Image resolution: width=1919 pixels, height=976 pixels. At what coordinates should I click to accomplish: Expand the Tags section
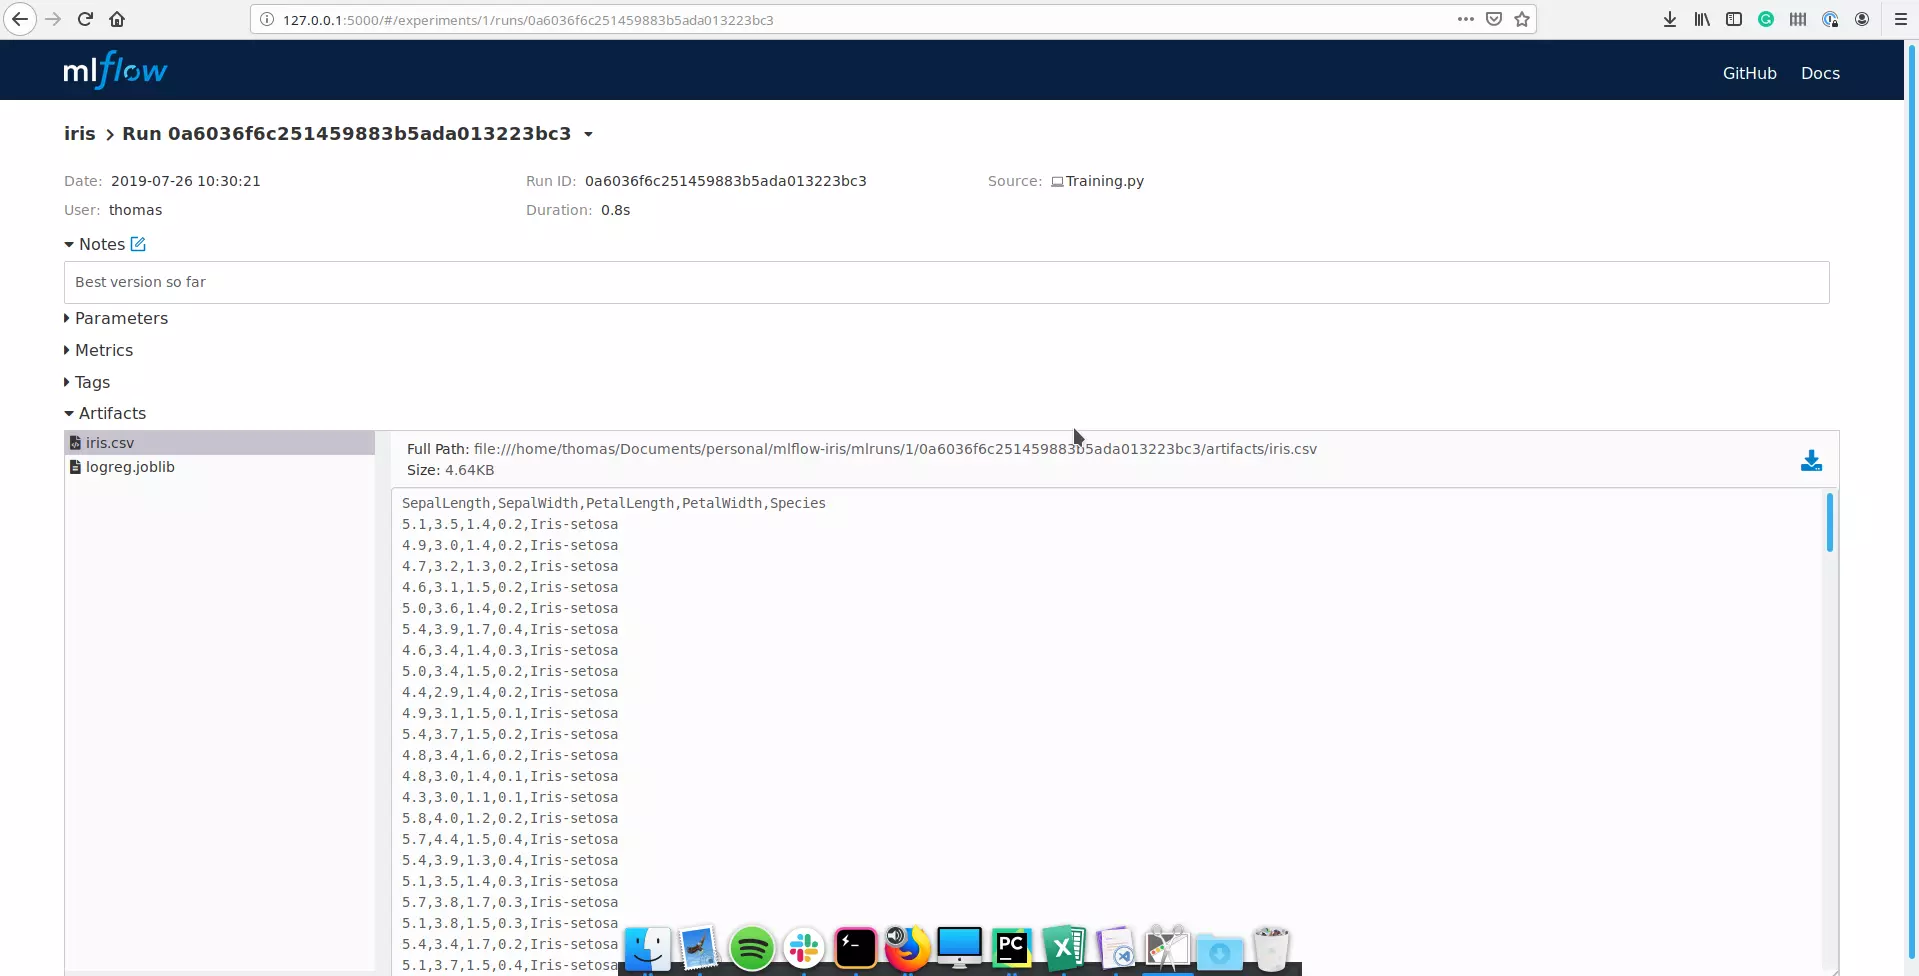coord(91,382)
